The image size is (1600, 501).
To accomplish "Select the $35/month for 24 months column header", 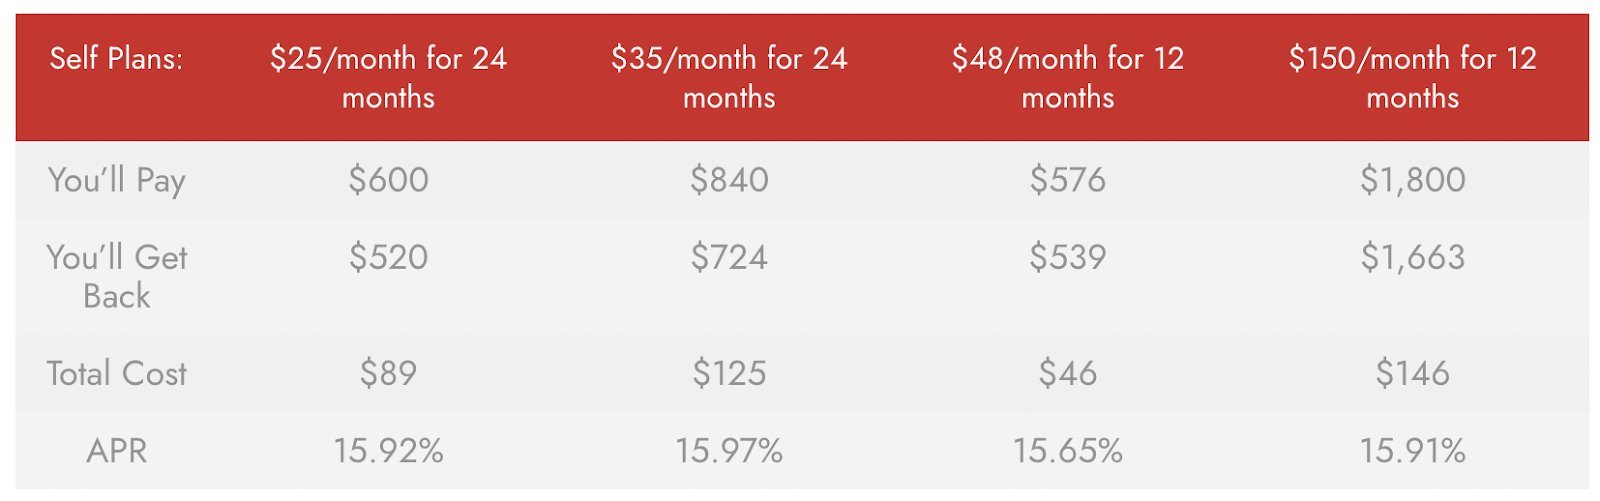I will 729,77.
